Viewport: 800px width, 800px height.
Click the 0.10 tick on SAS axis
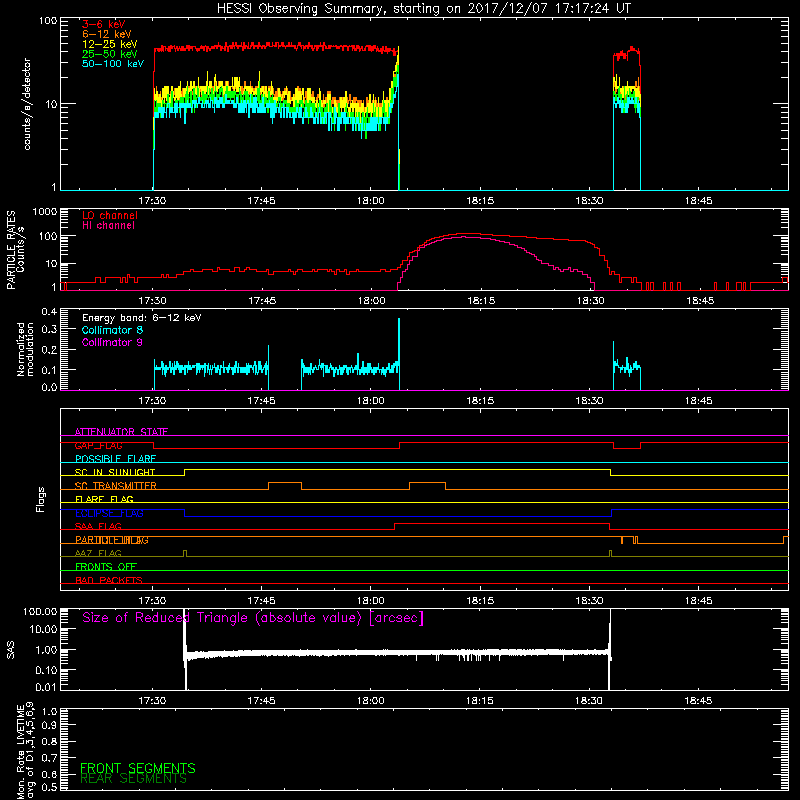pos(46,670)
